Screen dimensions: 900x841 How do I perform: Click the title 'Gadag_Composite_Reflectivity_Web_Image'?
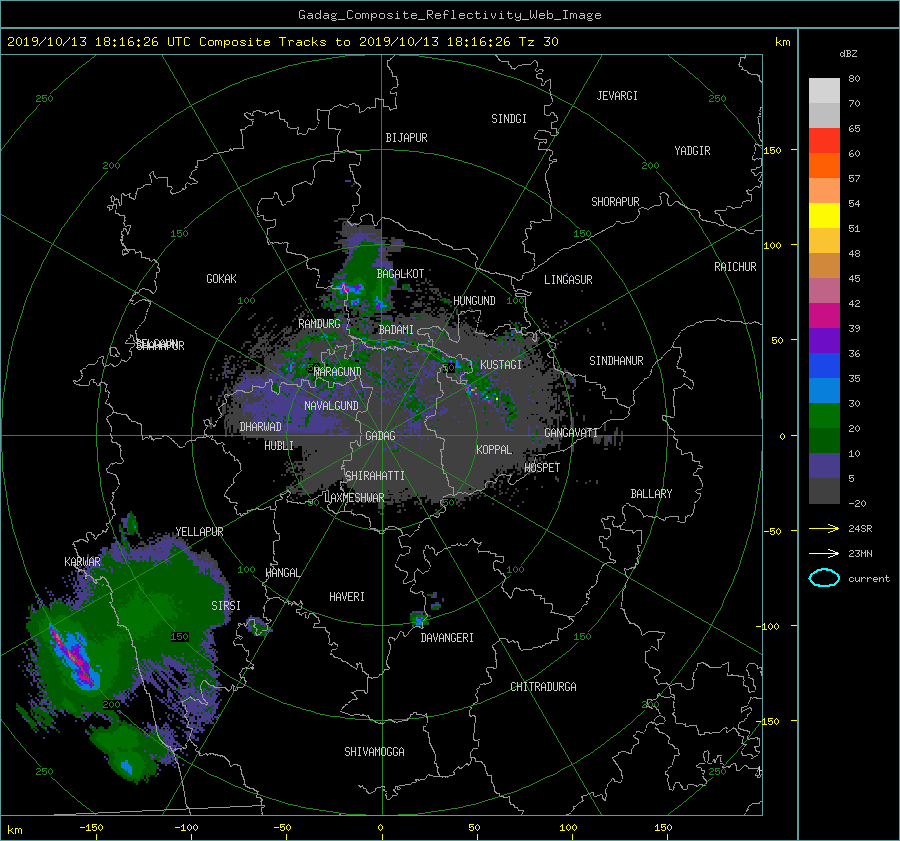[449, 15]
